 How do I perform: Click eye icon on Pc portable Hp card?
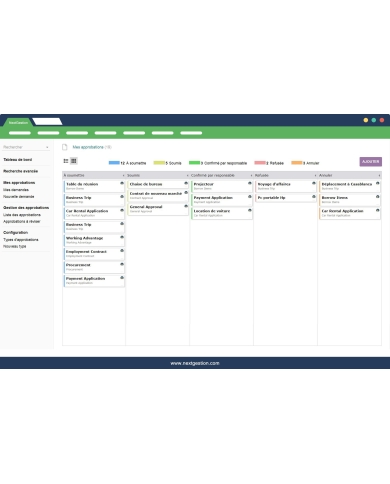[314, 197]
